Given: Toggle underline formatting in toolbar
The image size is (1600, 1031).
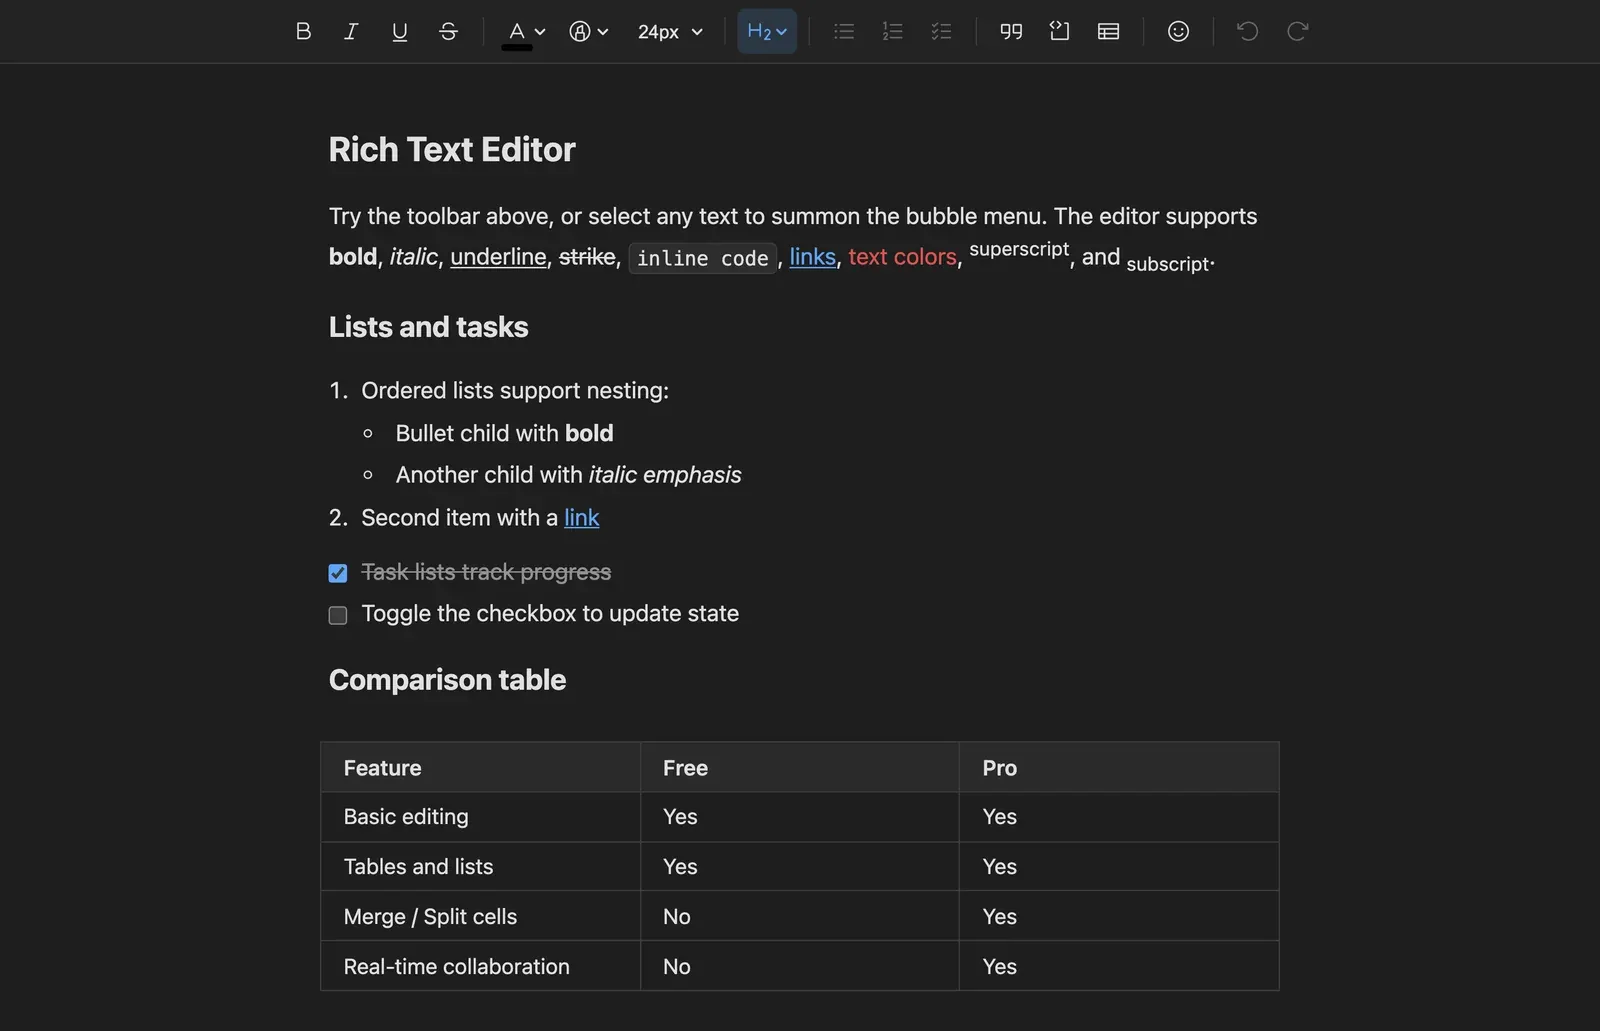Looking at the screenshot, I should pyautogui.click(x=399, y=31).
